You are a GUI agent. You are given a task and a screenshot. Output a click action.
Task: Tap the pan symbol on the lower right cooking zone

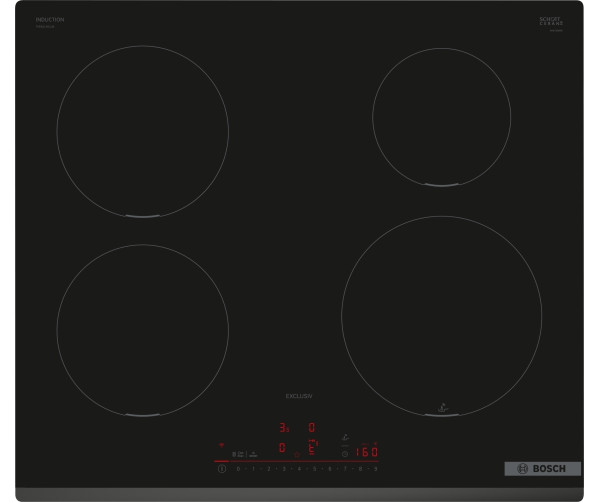[442, 408]
